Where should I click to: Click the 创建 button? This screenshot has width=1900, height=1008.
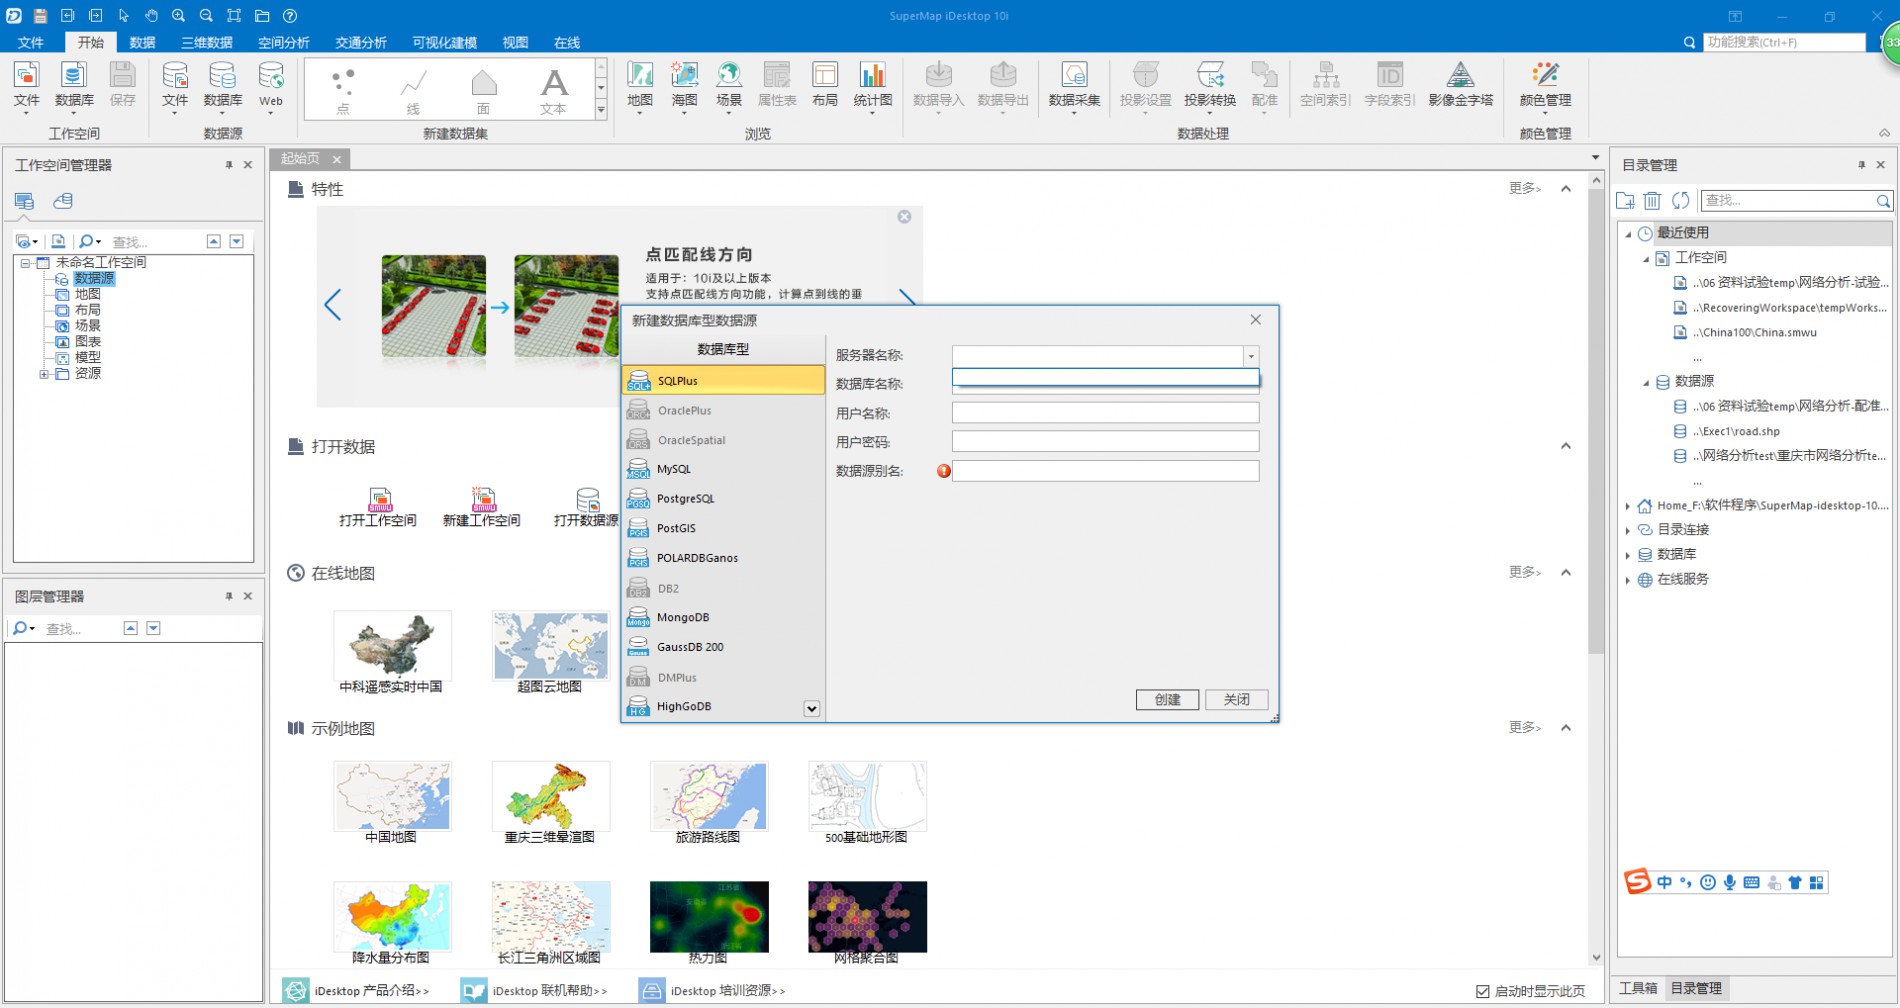click(1167, 700)
